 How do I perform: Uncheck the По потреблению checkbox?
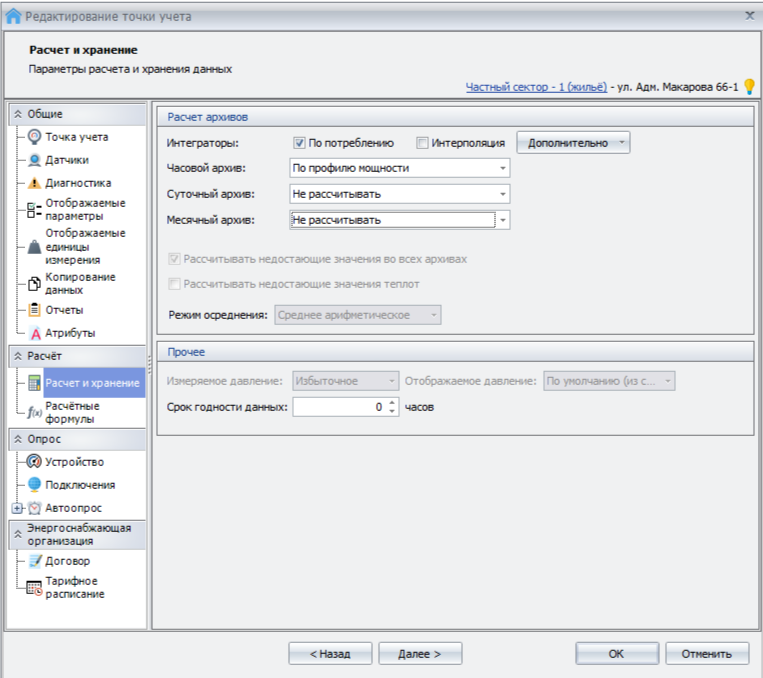(299, 143)
